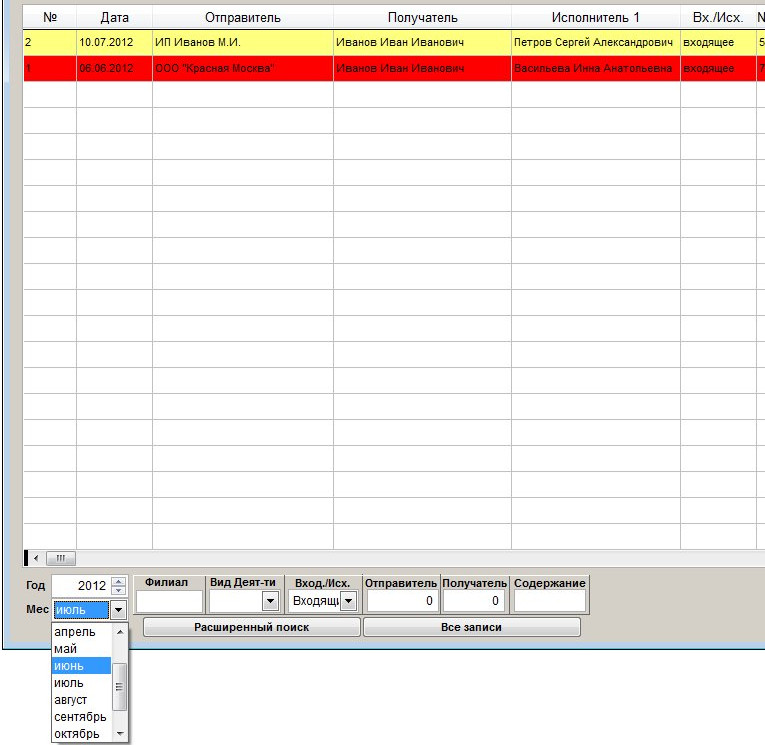Click Васильева Инна Анатольевна cell

(596, 68)
